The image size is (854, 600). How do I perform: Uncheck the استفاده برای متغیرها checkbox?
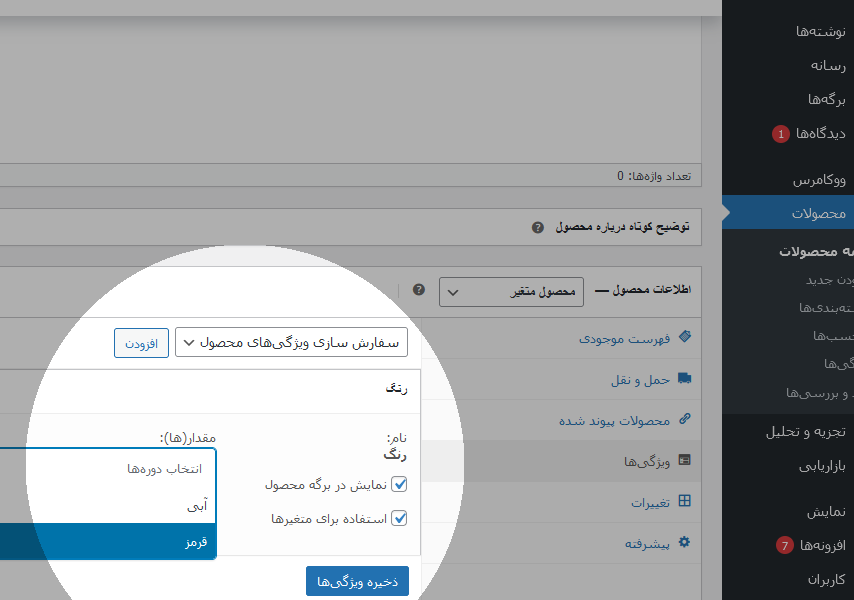coord(400,518)
